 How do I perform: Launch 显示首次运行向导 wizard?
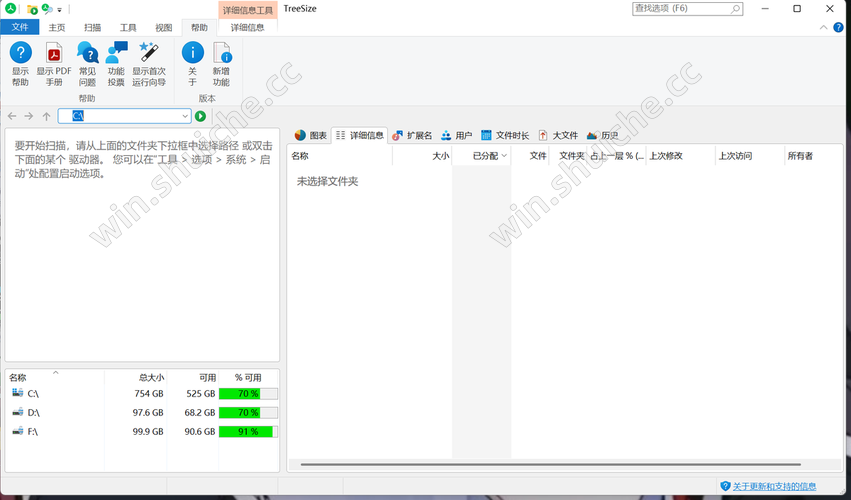[x=149, y=64]
